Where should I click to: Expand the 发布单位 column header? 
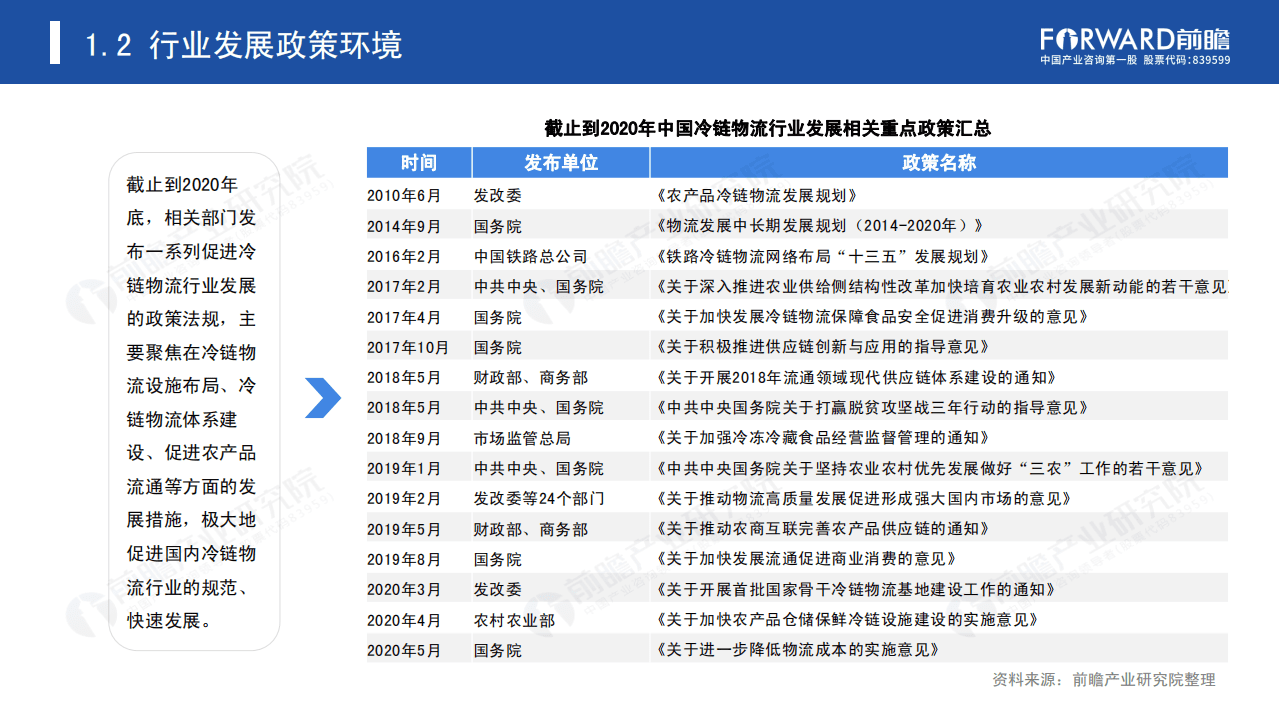(559, 162)
